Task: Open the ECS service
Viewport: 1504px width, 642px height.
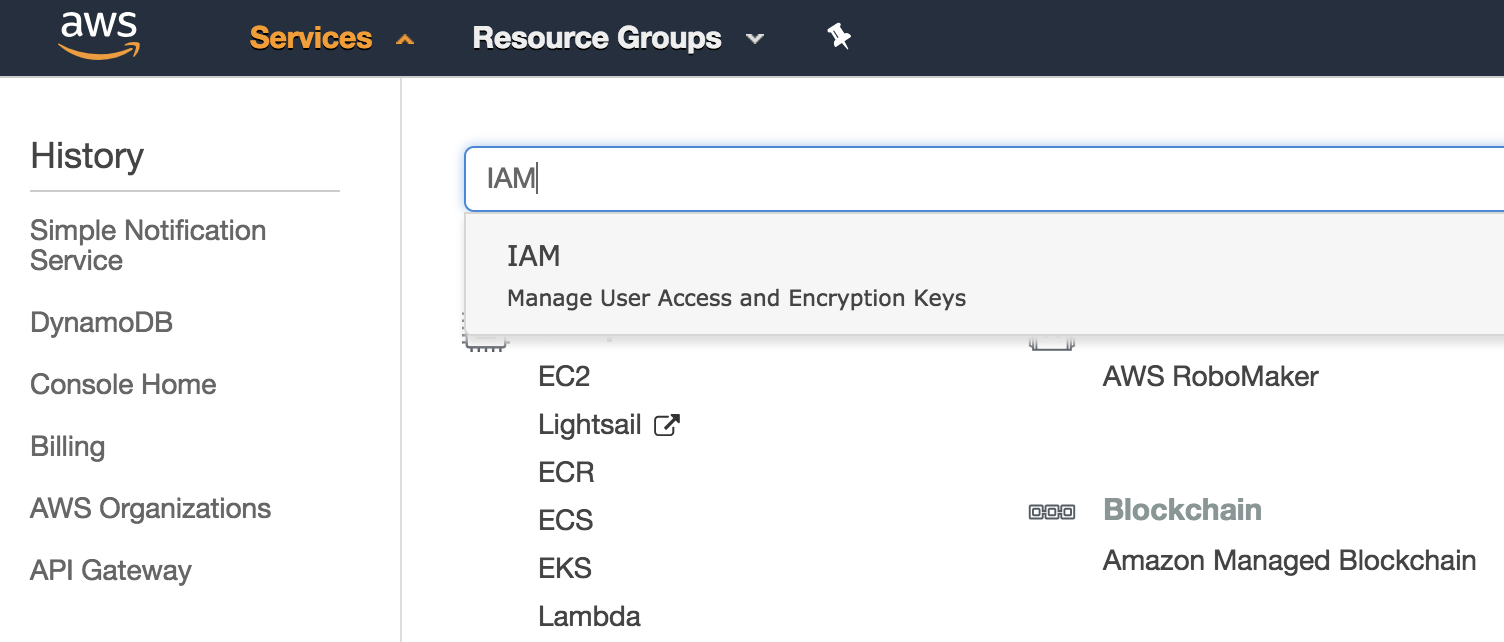Action: point(566,520)
